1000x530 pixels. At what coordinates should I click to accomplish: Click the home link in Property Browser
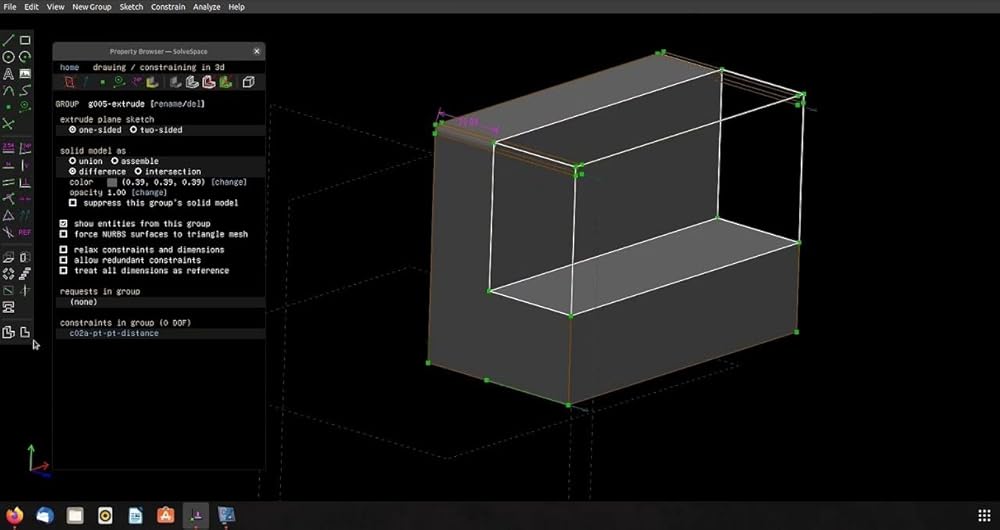70,67
